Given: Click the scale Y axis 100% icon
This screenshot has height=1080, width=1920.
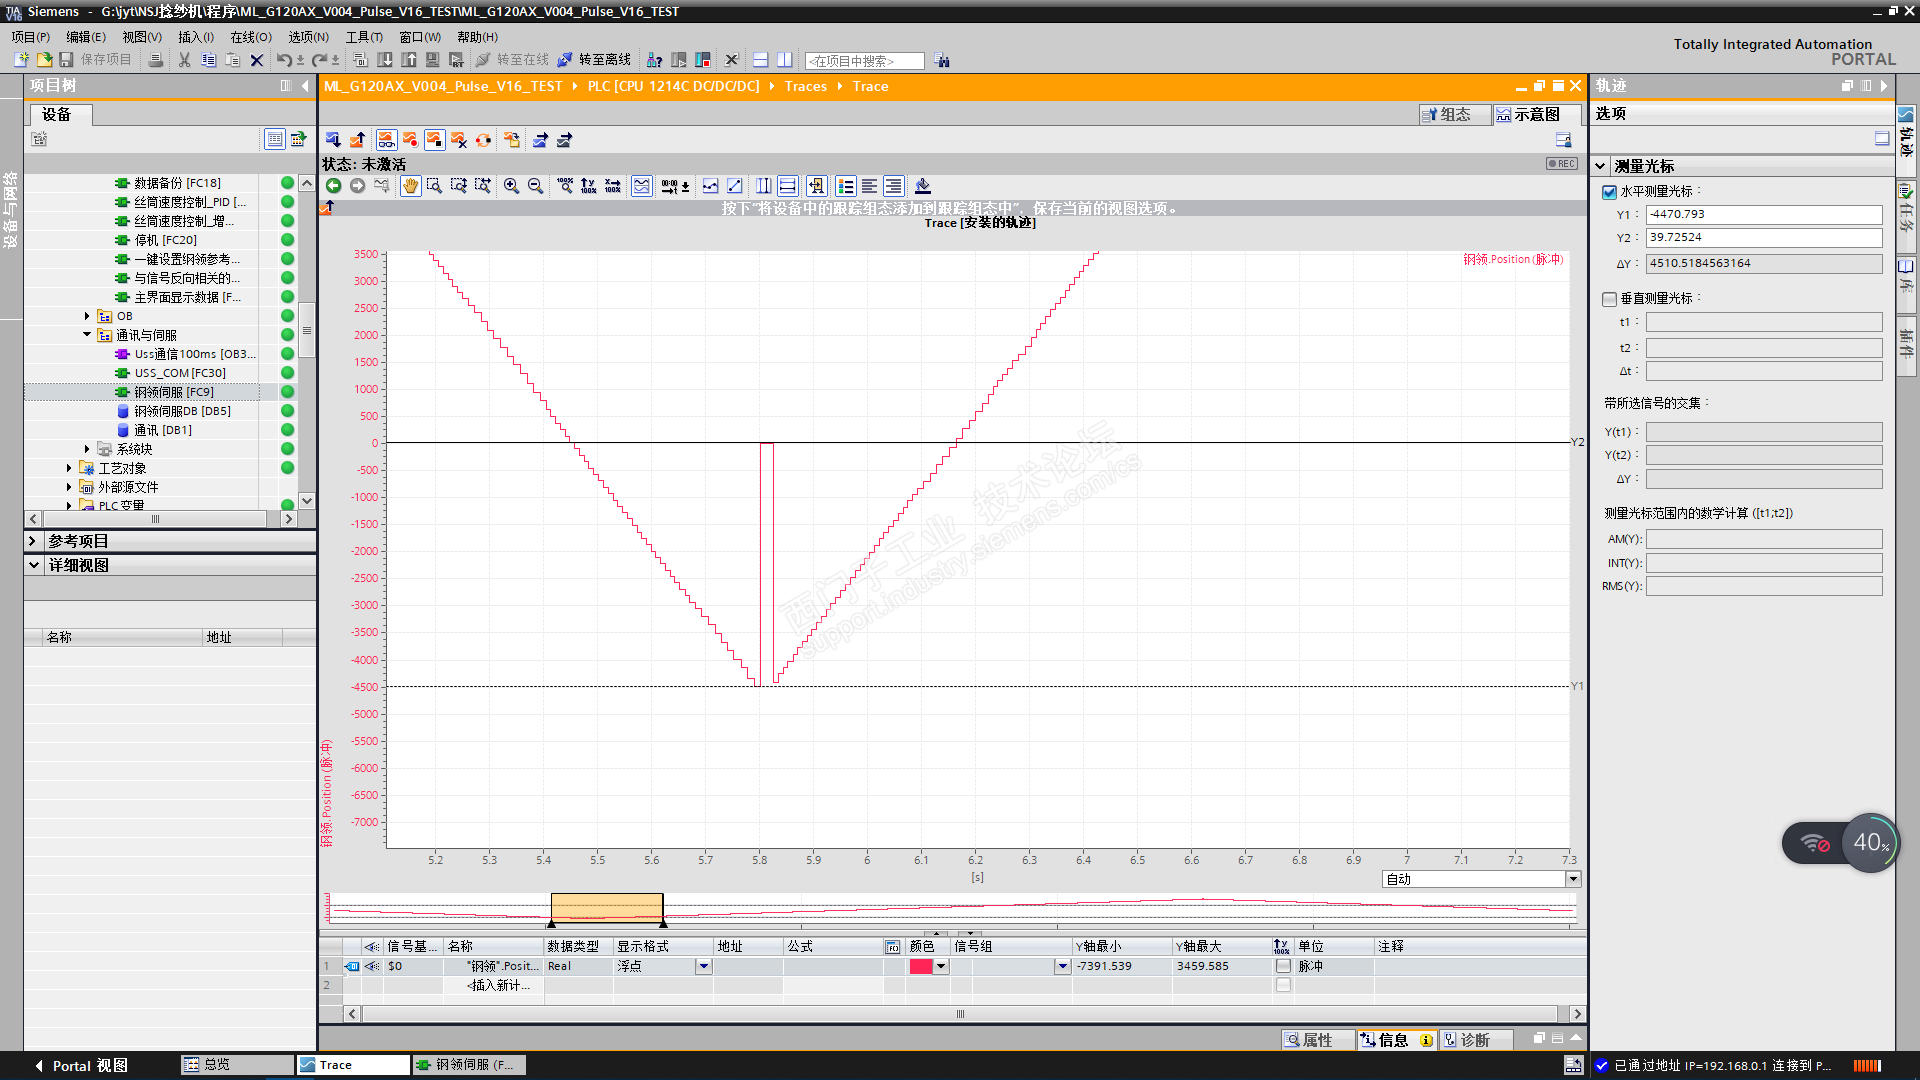Looking at the screenshot, I should pyautogui.click(x=588, y=186).
